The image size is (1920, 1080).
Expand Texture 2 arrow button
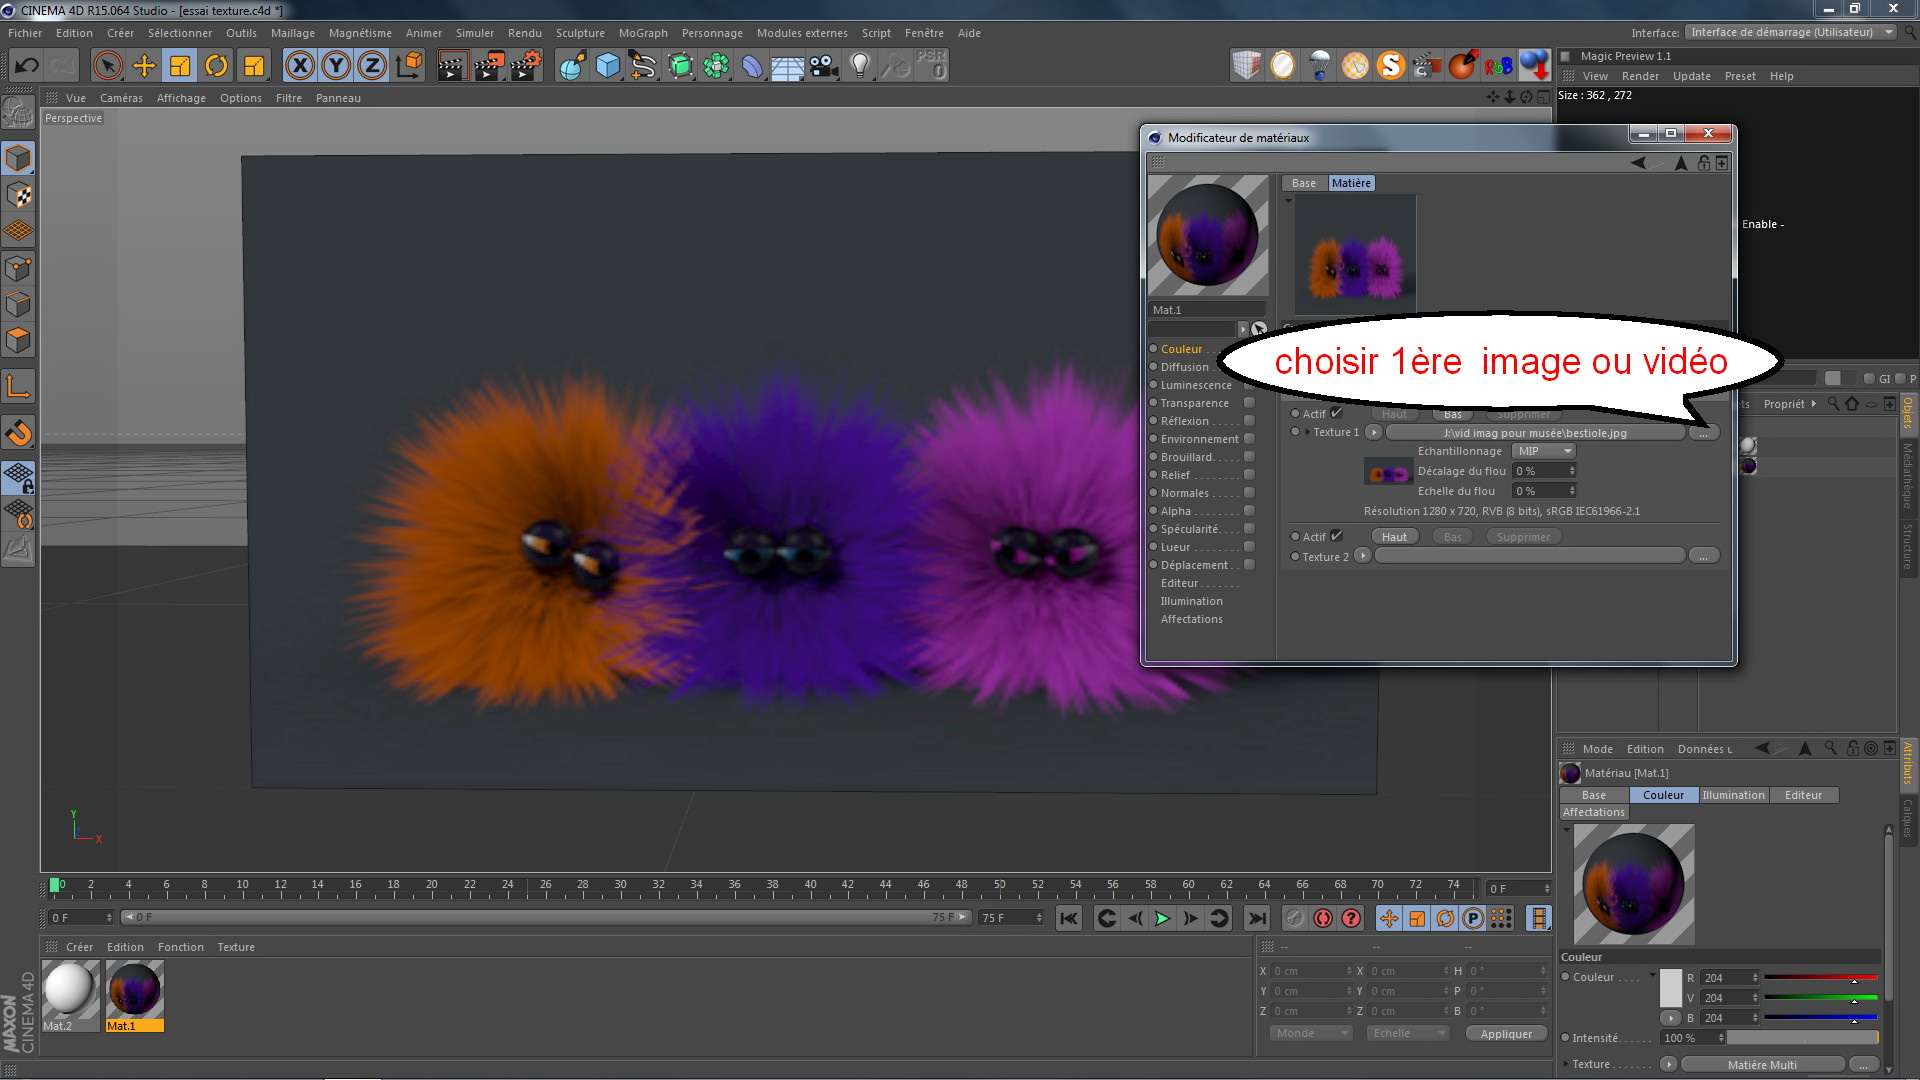pos(1362,556)
